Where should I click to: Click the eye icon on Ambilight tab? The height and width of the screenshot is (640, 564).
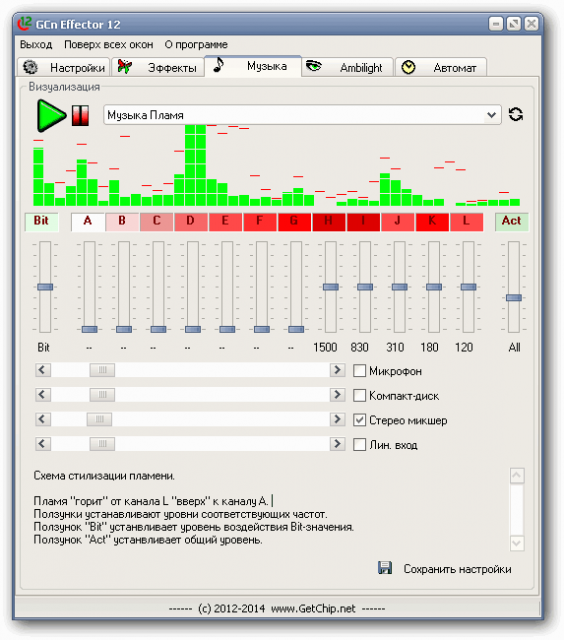[314, 65]
